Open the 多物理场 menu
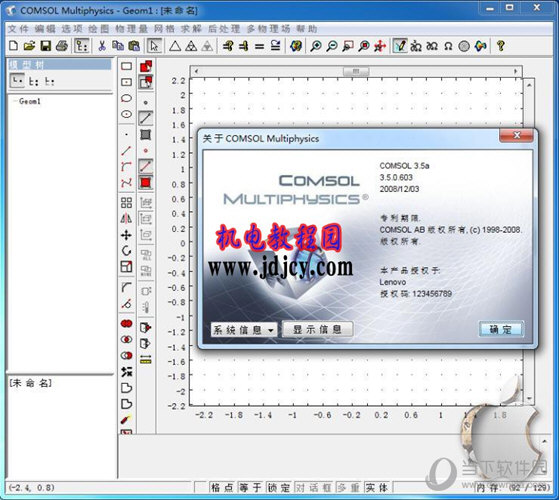559x500 pixels. (268, 29)
